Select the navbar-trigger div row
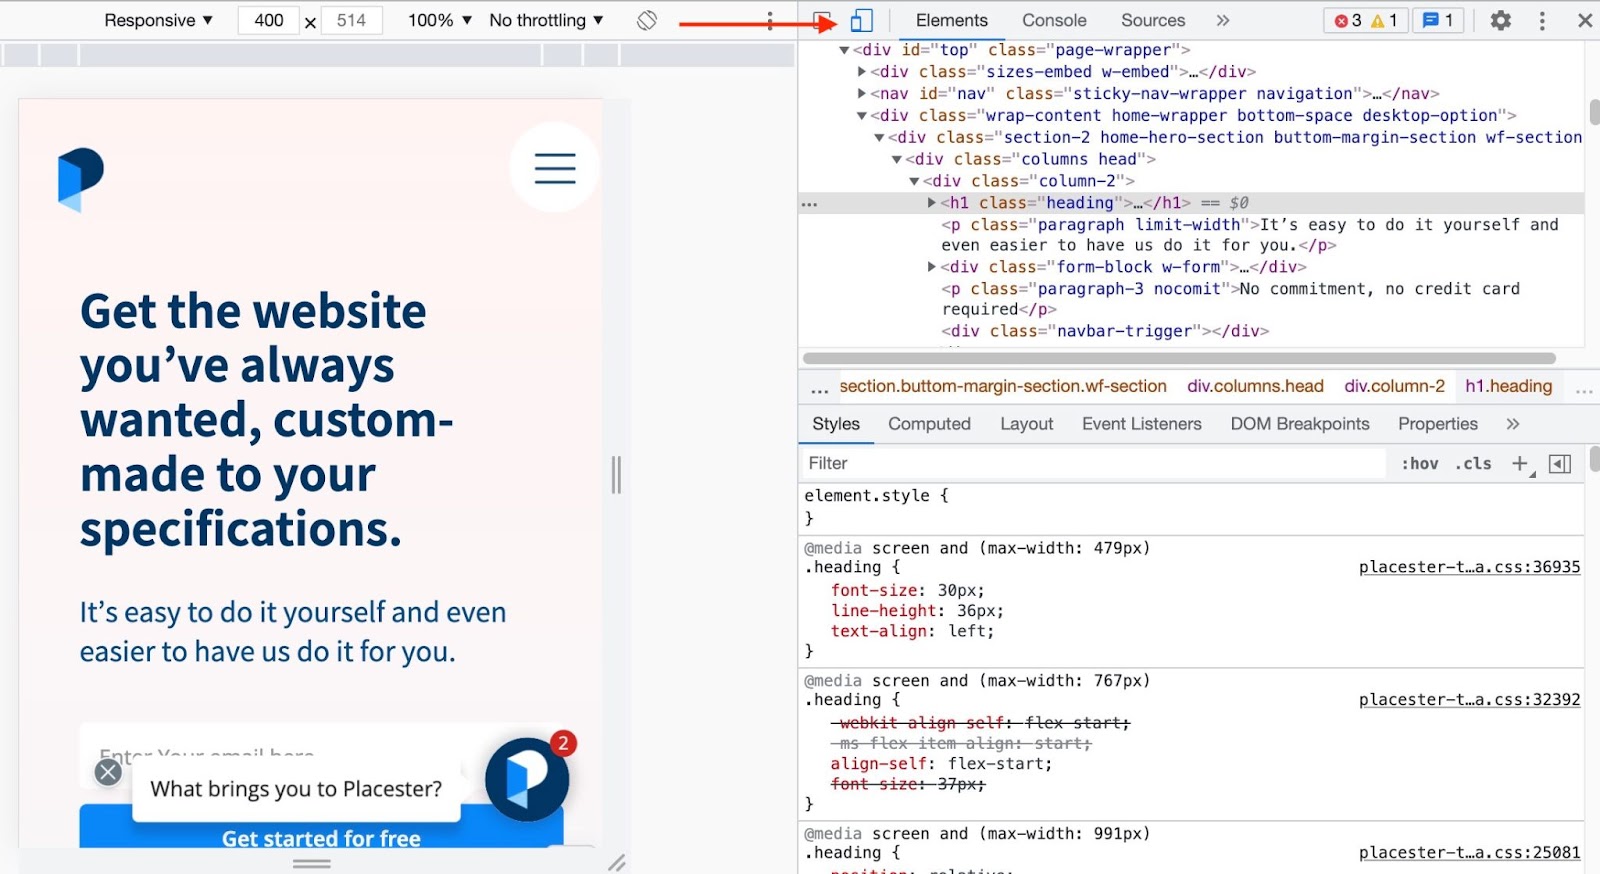 [x=1105, y=331]
